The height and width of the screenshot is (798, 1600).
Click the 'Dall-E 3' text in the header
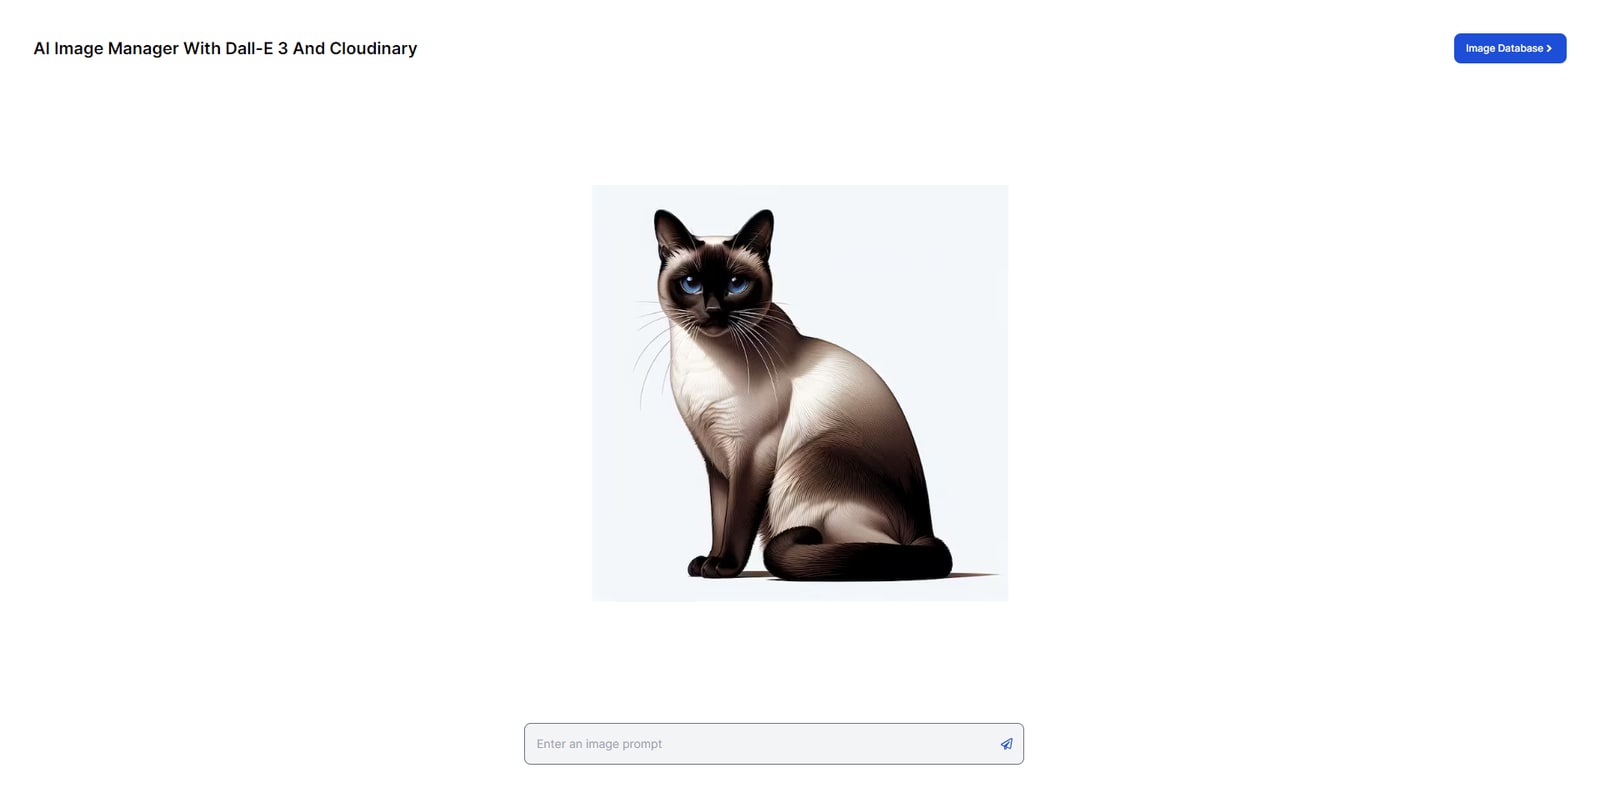coord(256,48)
